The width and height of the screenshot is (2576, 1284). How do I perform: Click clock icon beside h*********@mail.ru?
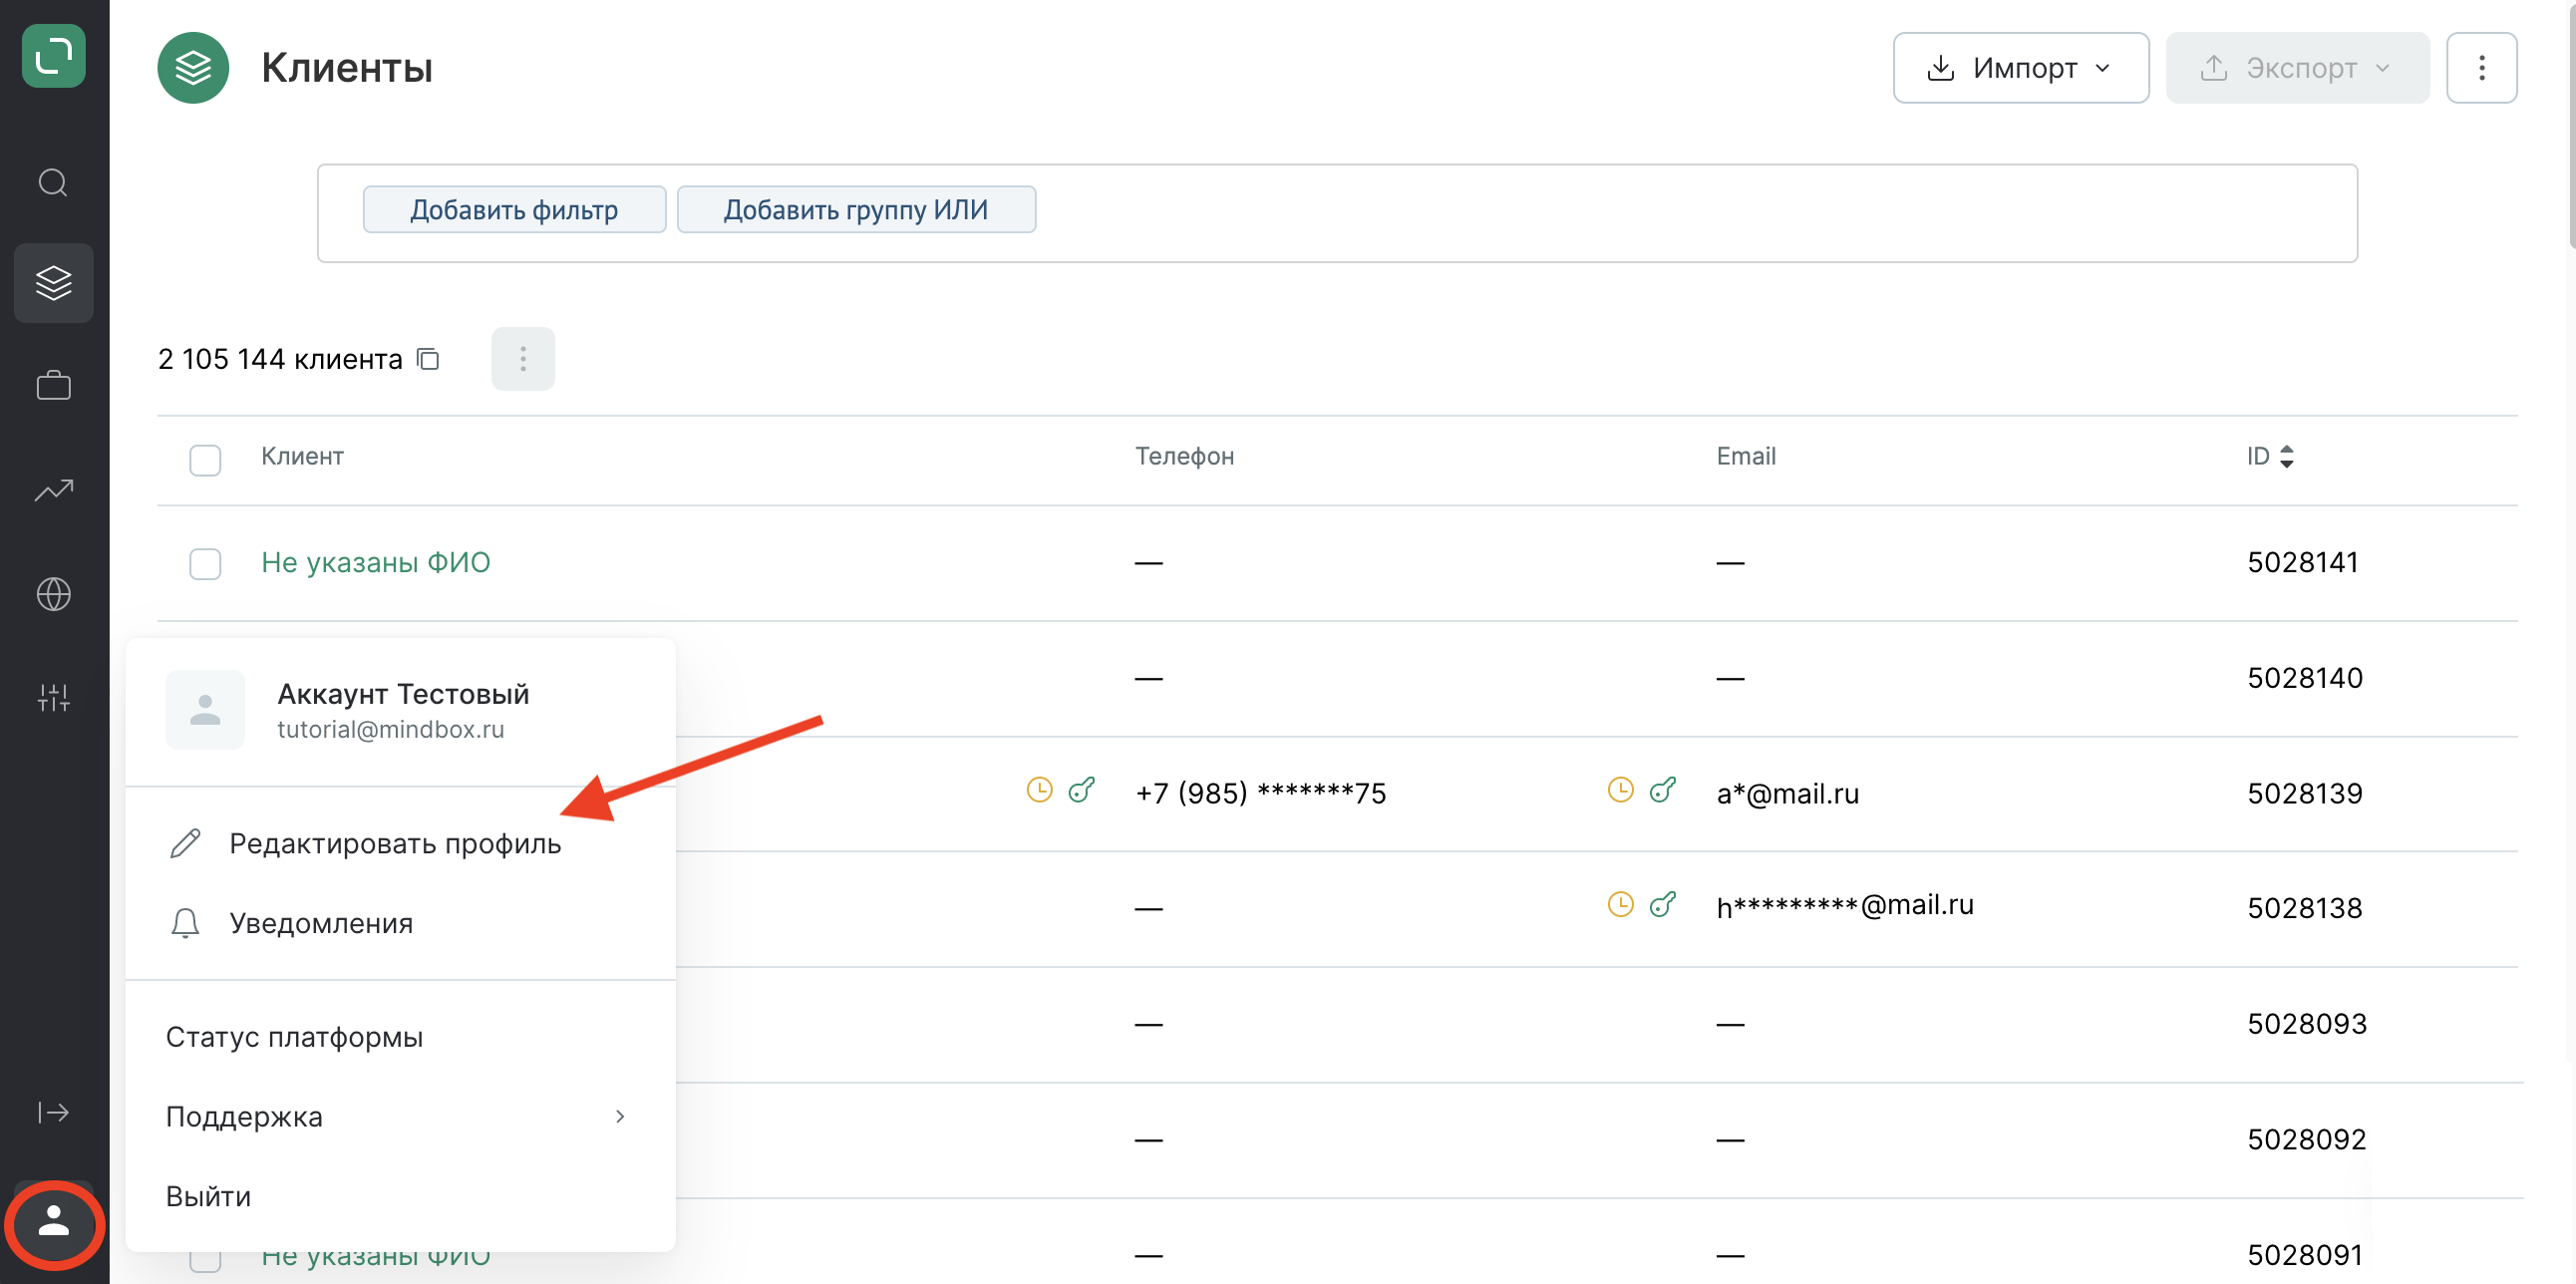1621,905
